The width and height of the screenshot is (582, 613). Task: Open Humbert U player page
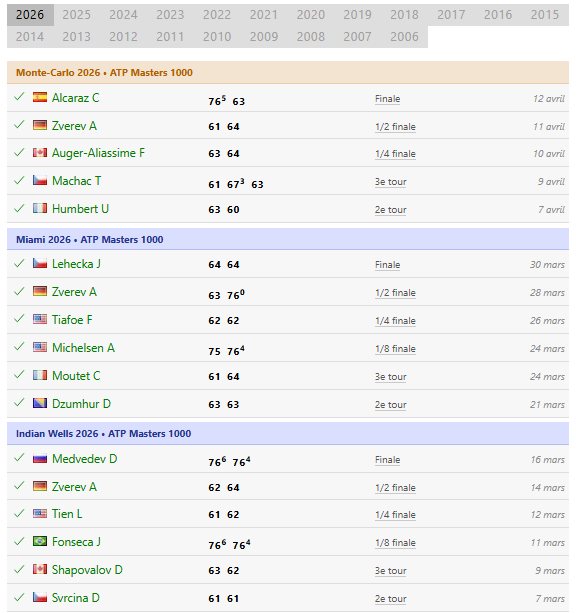[80, 209]
